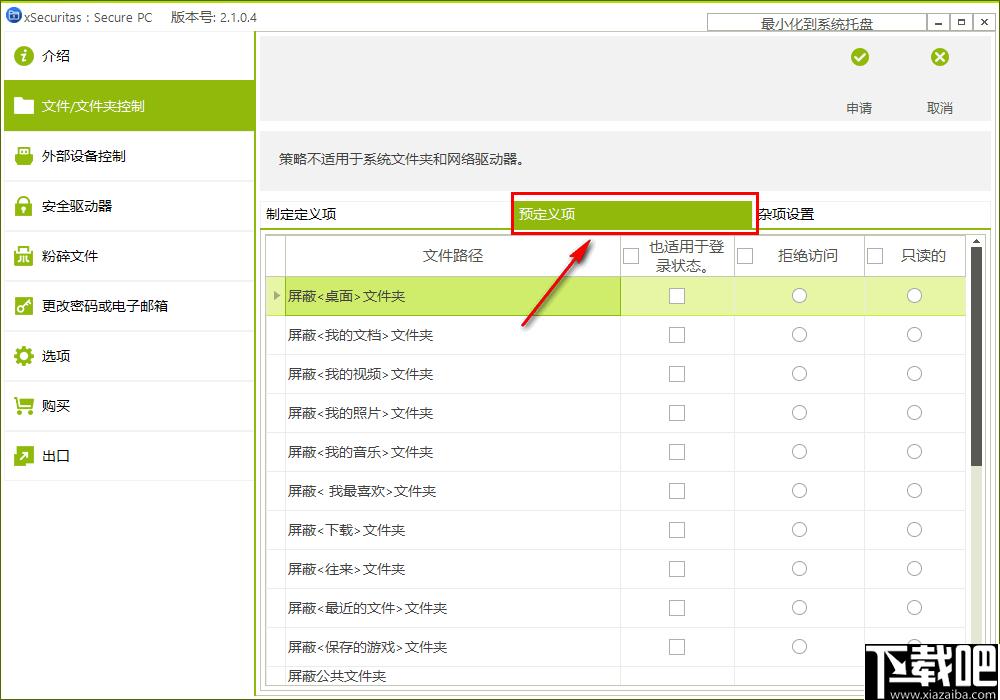Open the 购买 section
The image size is (1000, 700).
[x=129, y=405]
